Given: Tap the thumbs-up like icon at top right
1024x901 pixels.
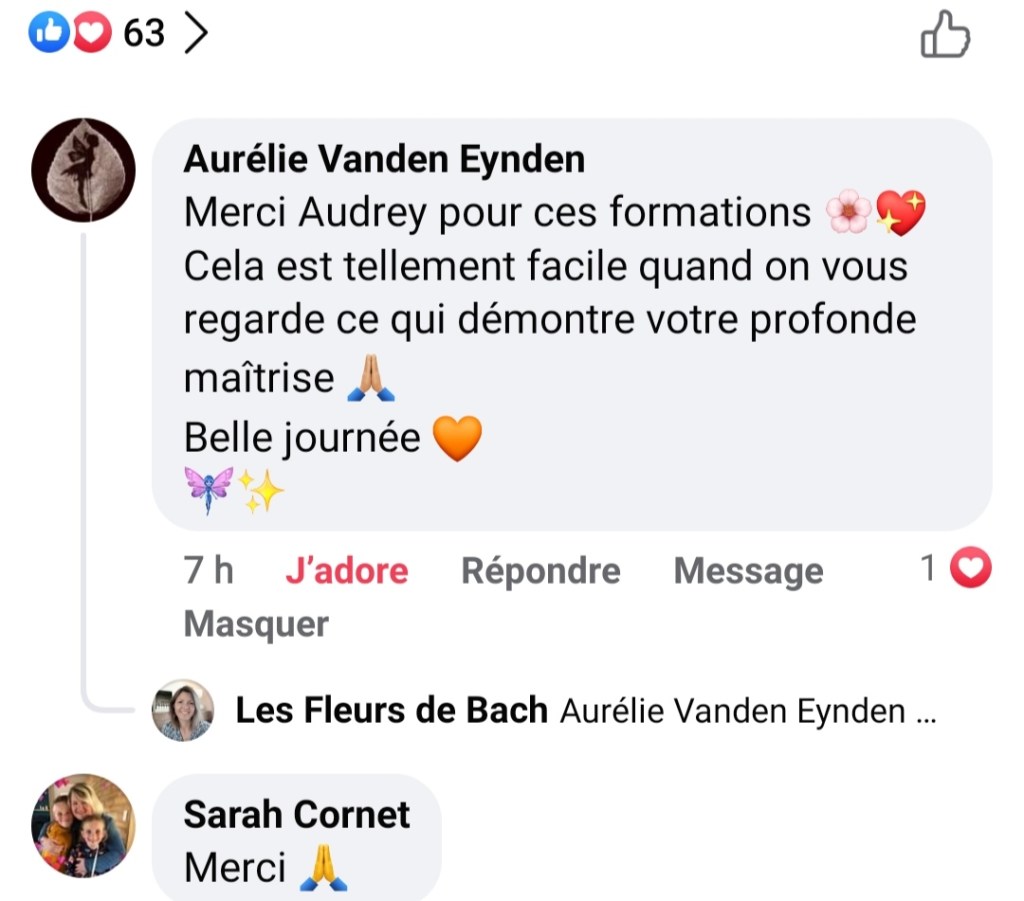Looking at the screenshot, I should [x=944, y=34].
